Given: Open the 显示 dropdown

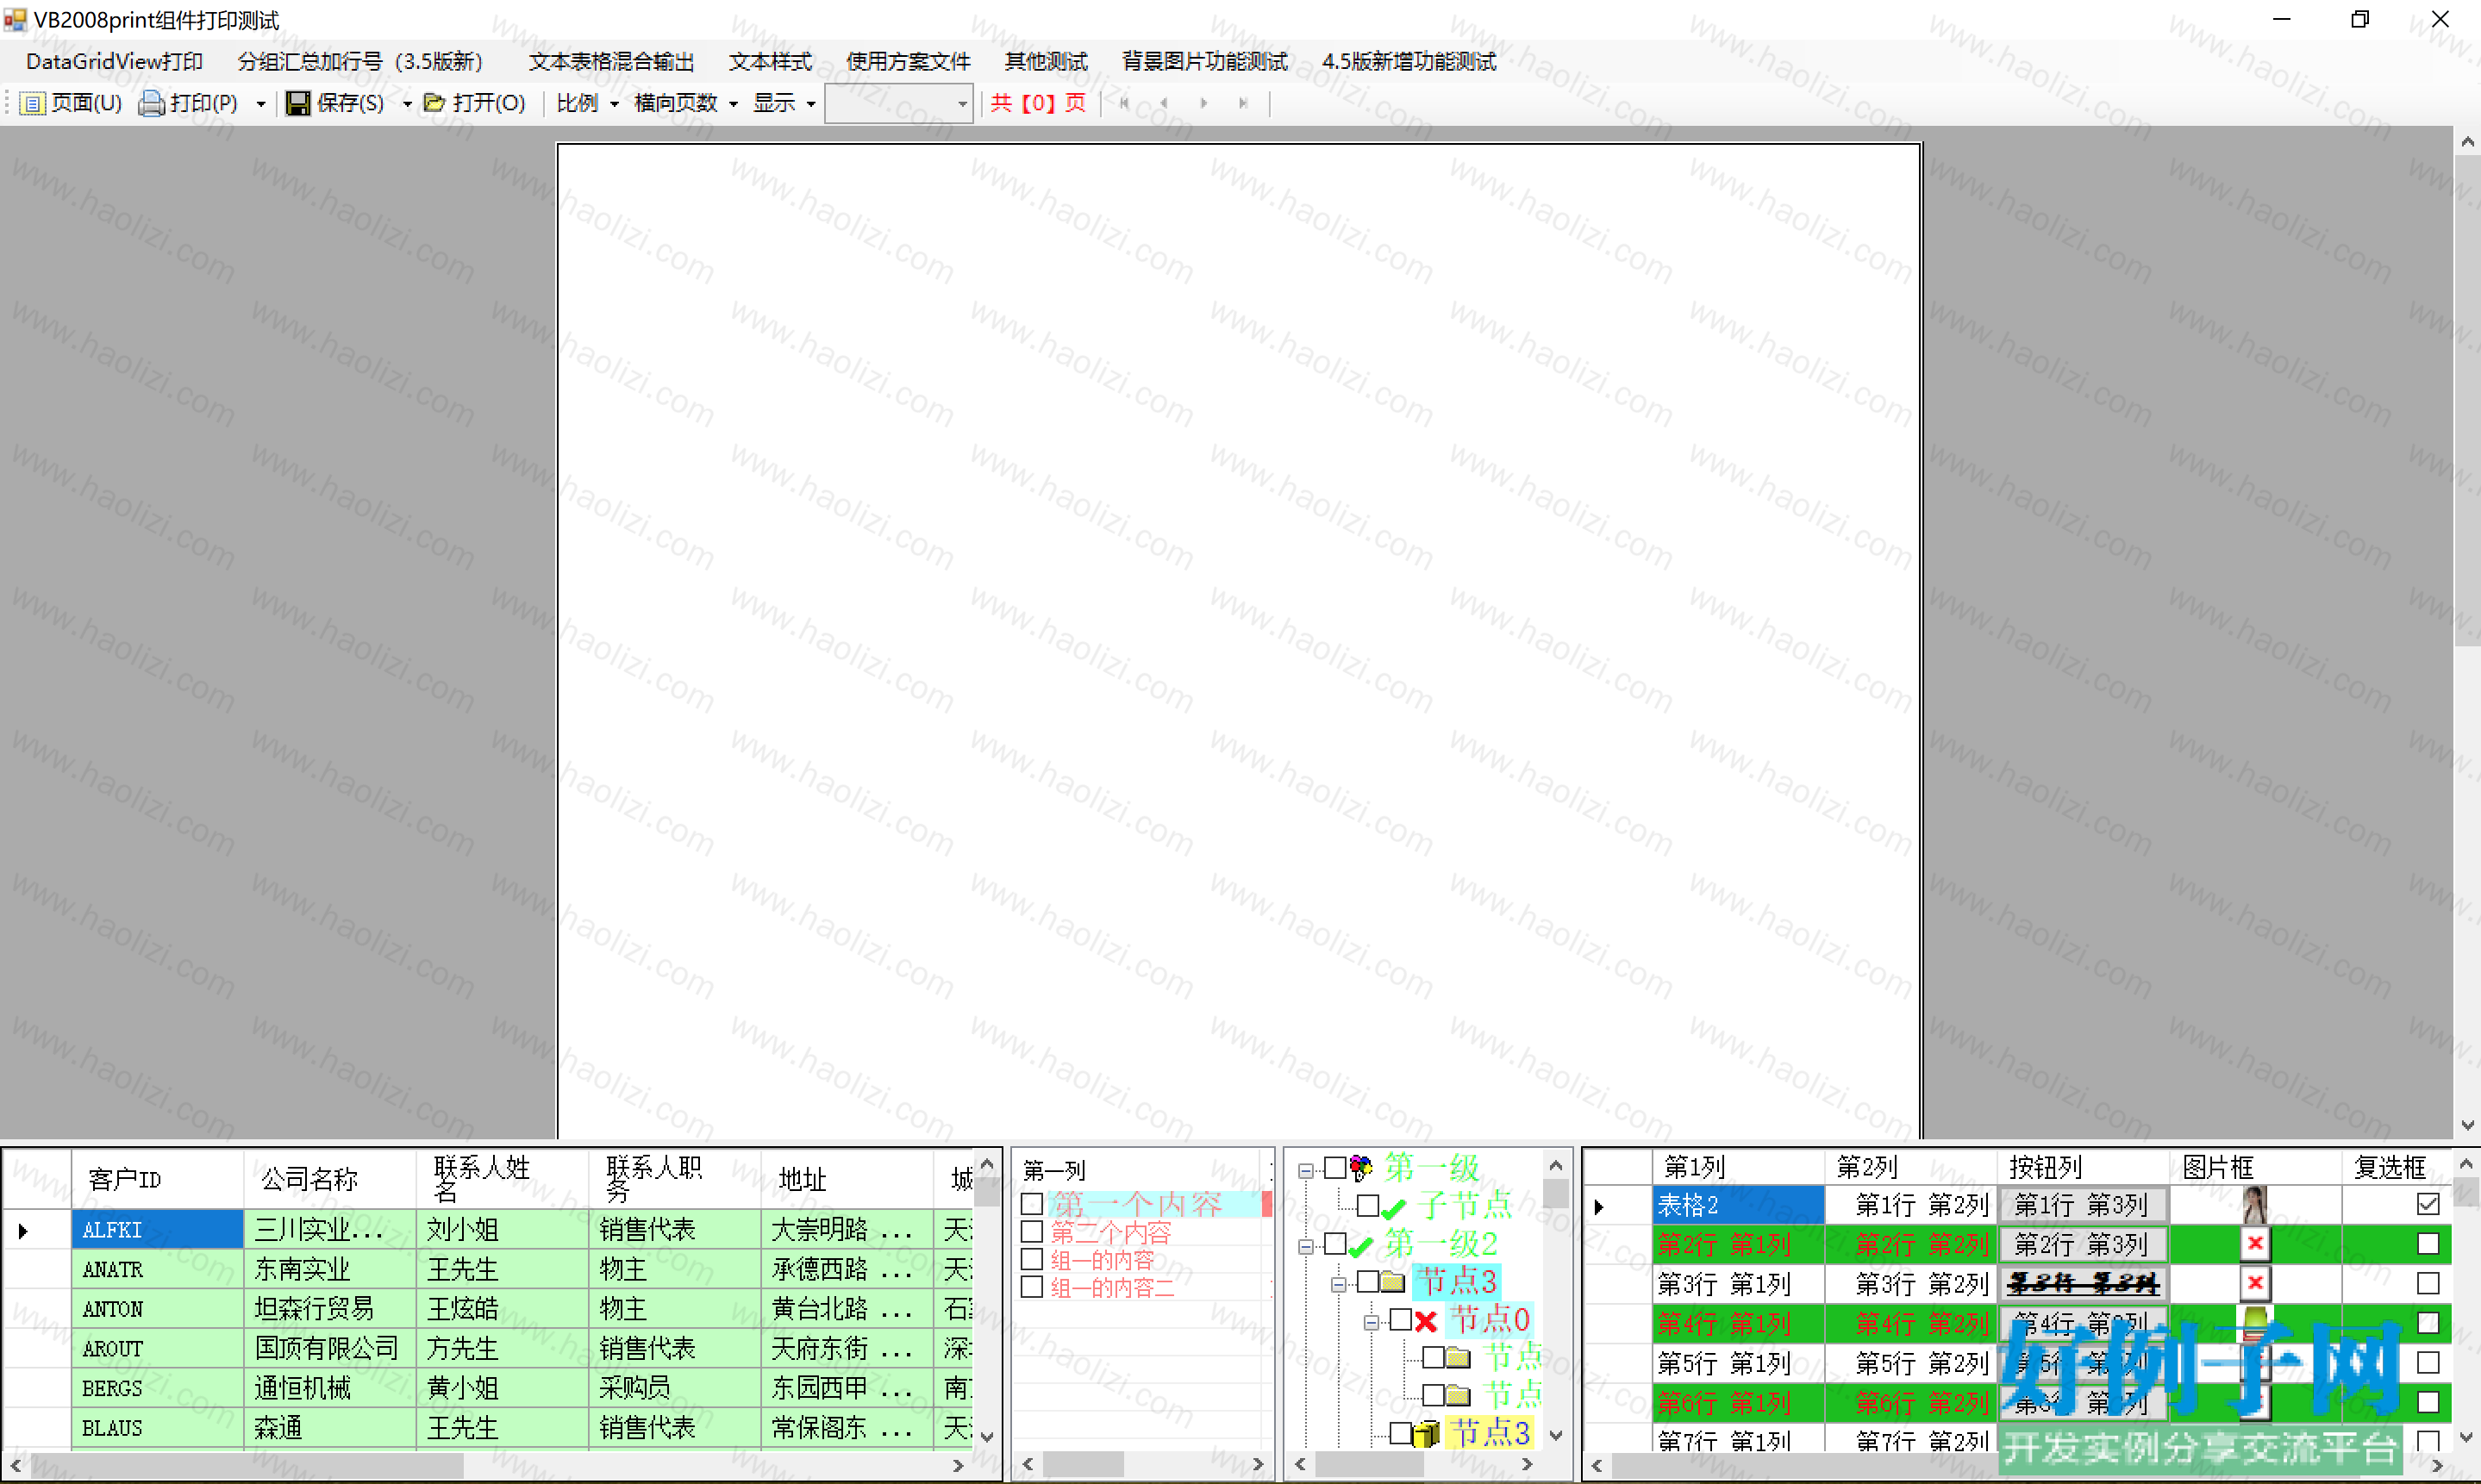Looking at the screenshot, I should pyautogui.click(x=784, y=103).
